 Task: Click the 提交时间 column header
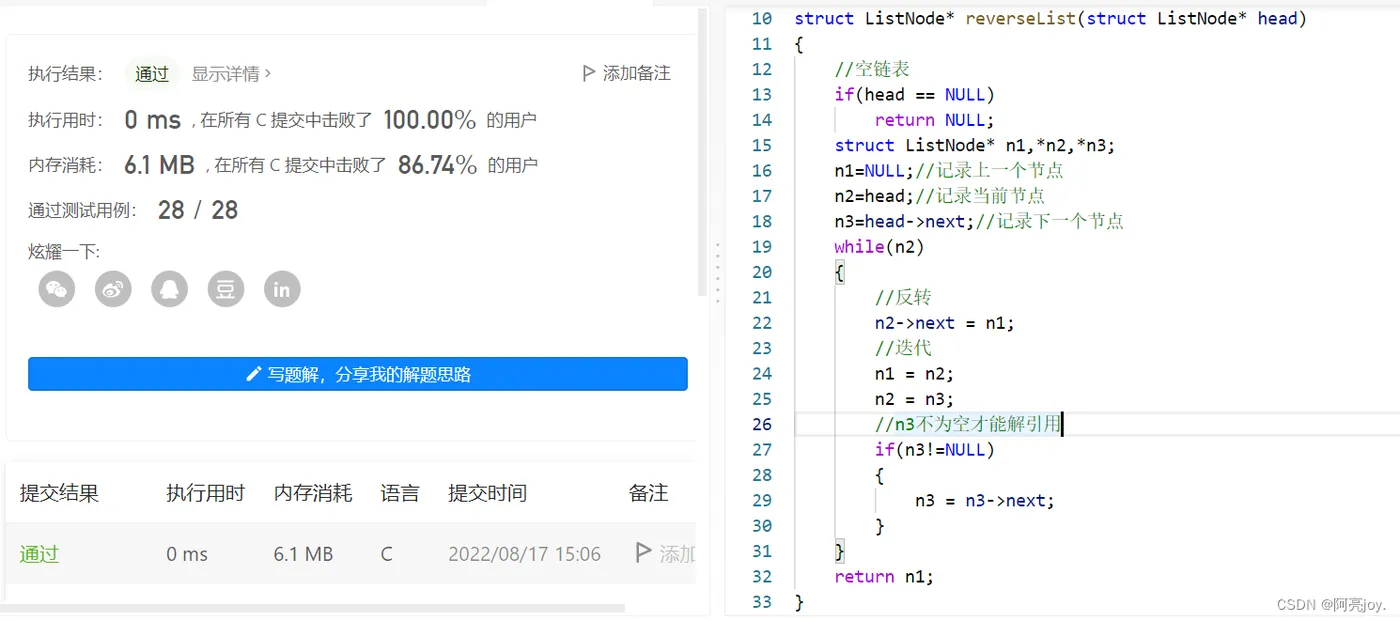(487, 493)
